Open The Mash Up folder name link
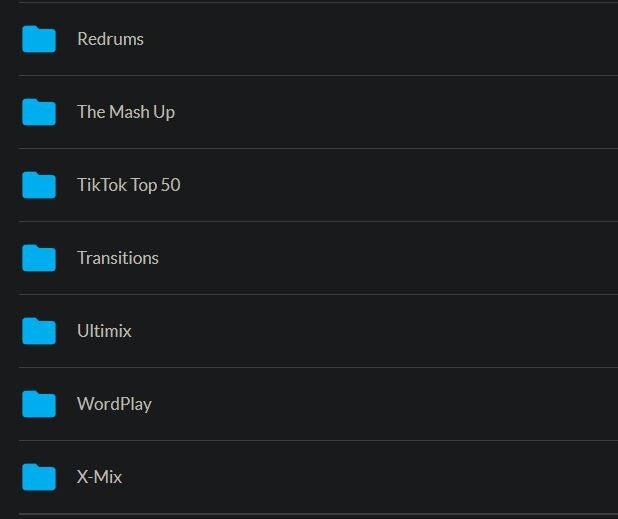618x519 pixels. (x=126, y=112)
